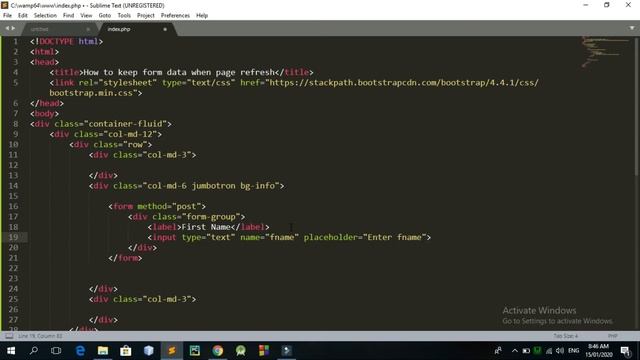Open the Preferences menu

175,16
